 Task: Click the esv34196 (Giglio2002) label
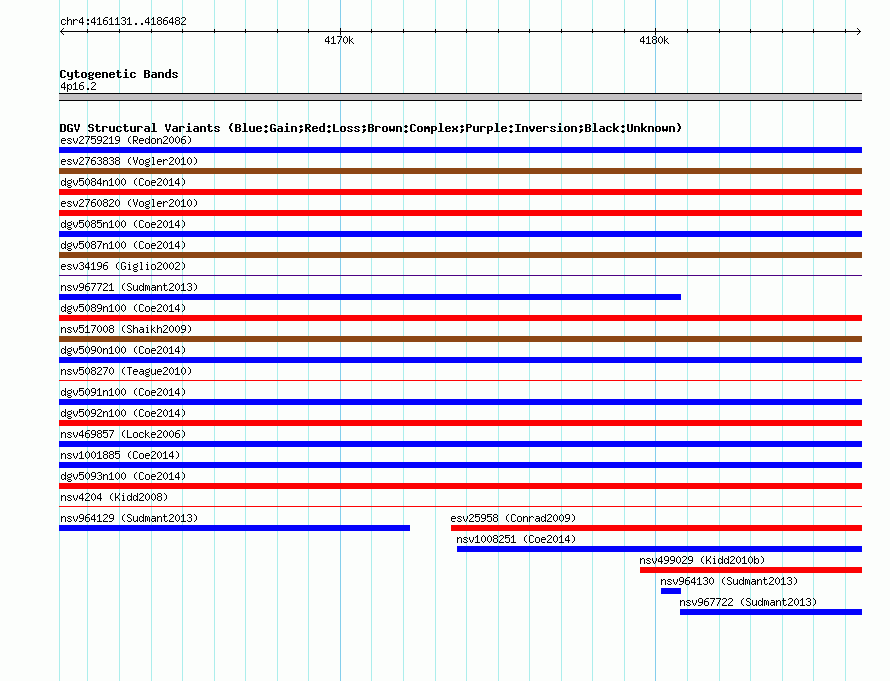tap(123, 266)
